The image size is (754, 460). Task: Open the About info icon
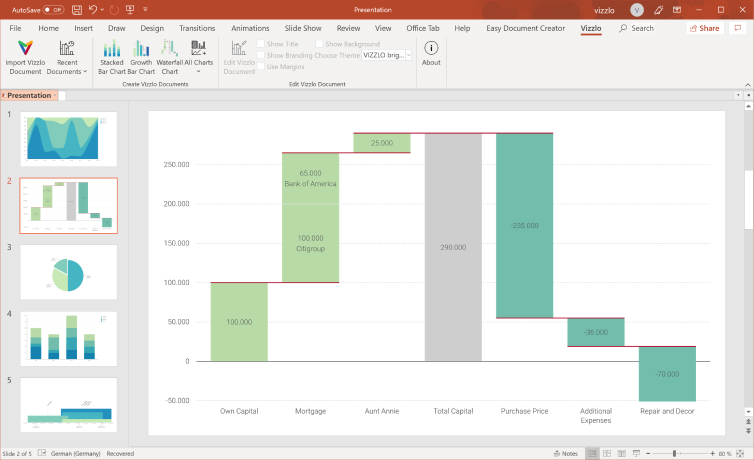pos(431,48)
